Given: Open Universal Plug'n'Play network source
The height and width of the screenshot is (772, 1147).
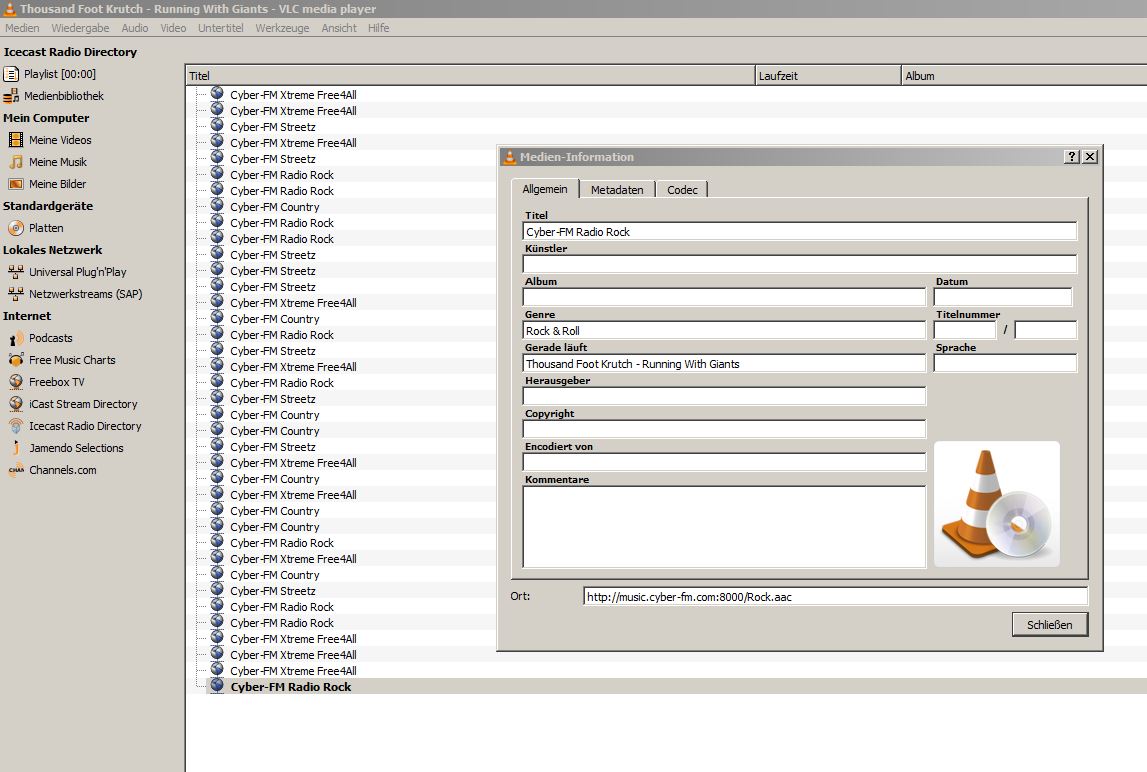Looking at the screenshot, I should [77, 272].
